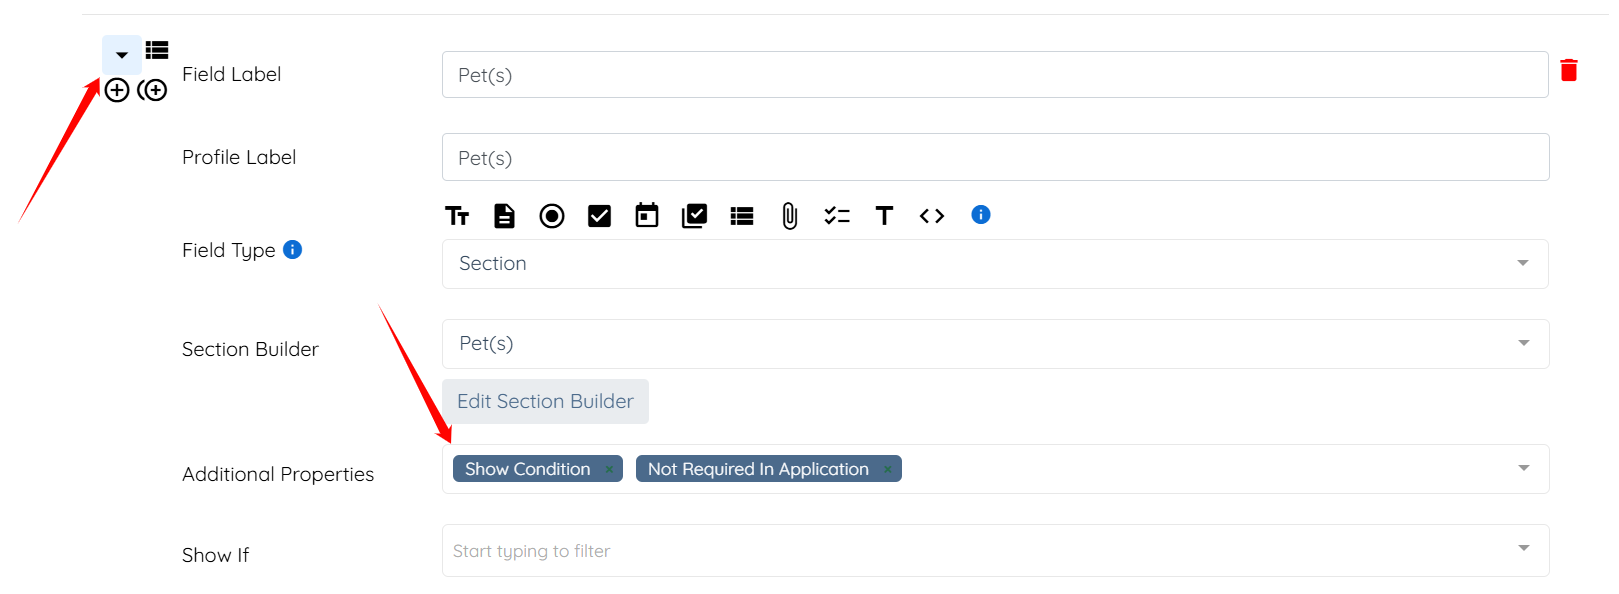Click the bold T title field type icon
1619x594 pixels.
coord(884,216)
